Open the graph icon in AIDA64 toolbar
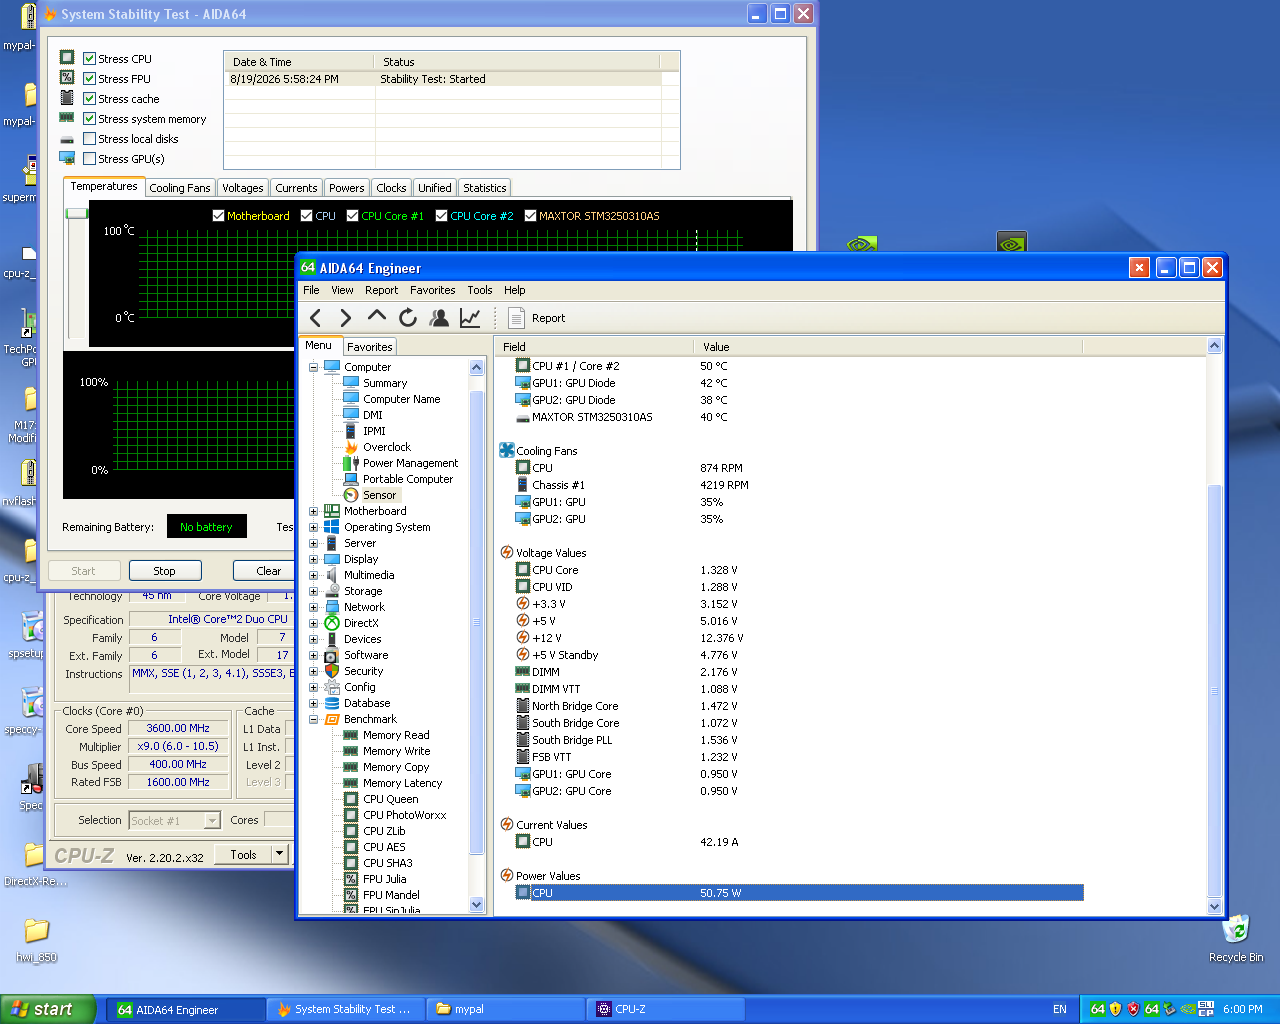The width and height of the screenshot is (1280, 1024). [470, 318]
